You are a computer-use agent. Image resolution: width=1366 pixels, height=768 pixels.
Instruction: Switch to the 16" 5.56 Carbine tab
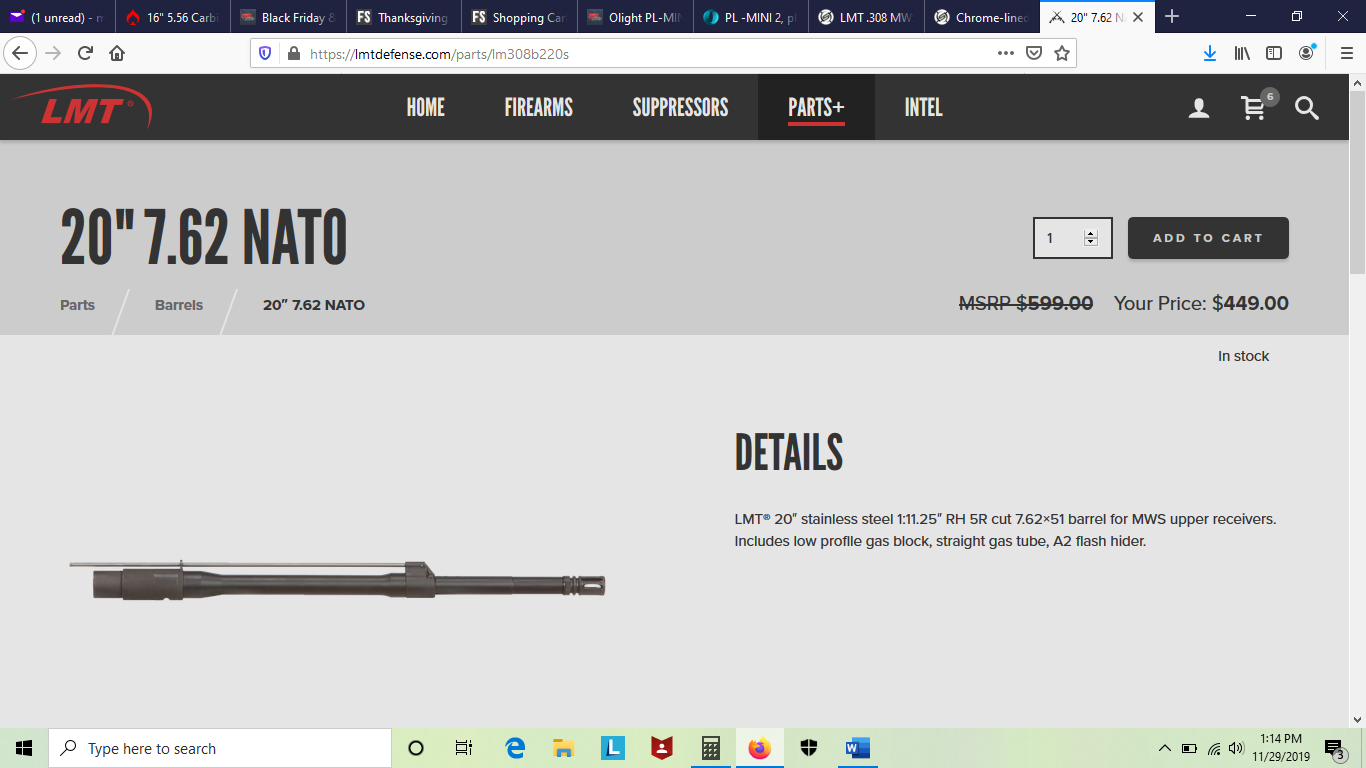[x=172, y=17]
